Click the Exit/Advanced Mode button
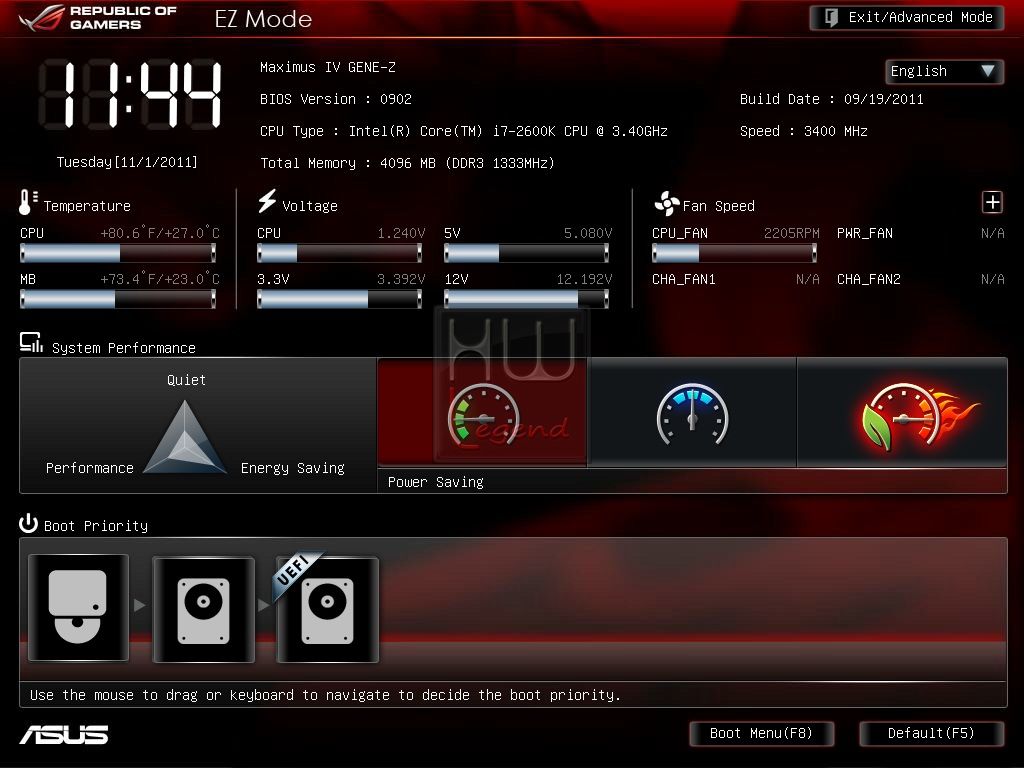This screenshot has height=768, width=1024. point(906,18)
